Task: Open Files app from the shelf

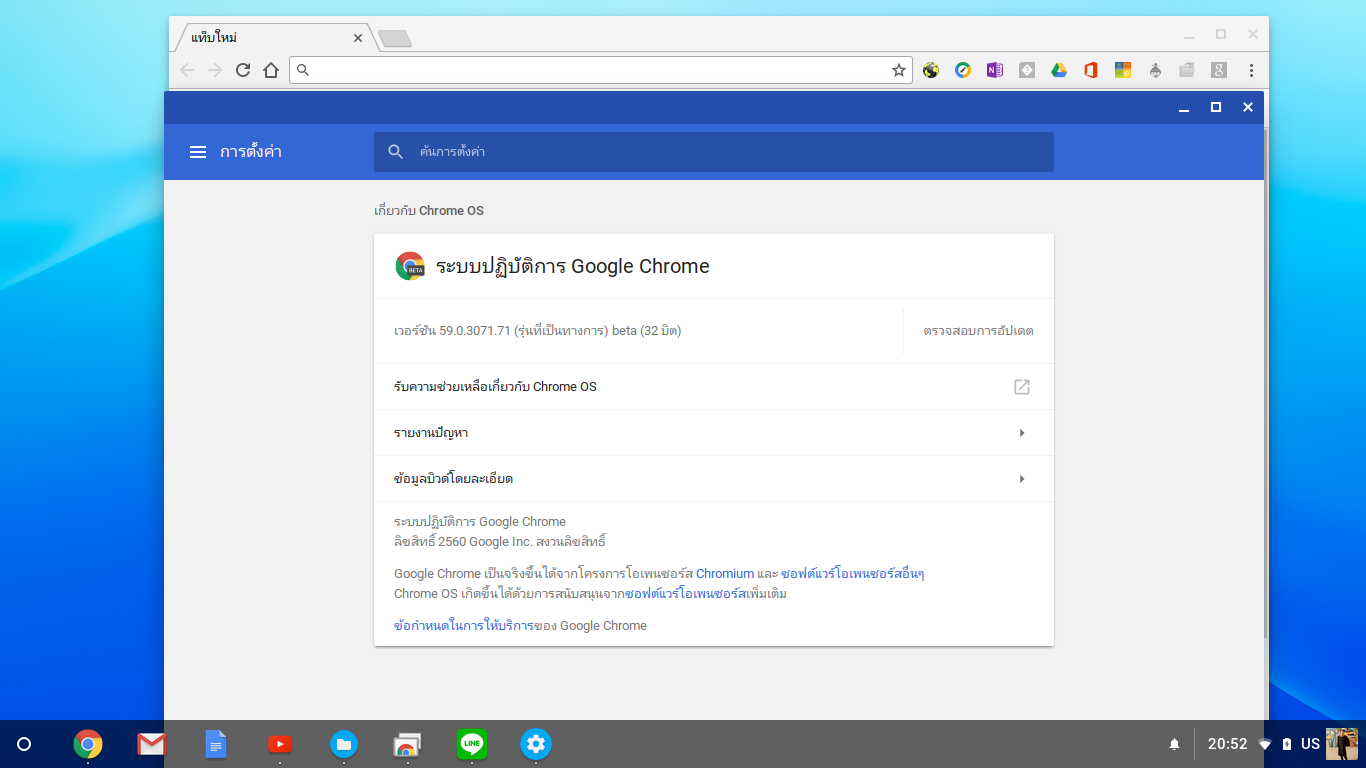Action: point(344,744)
